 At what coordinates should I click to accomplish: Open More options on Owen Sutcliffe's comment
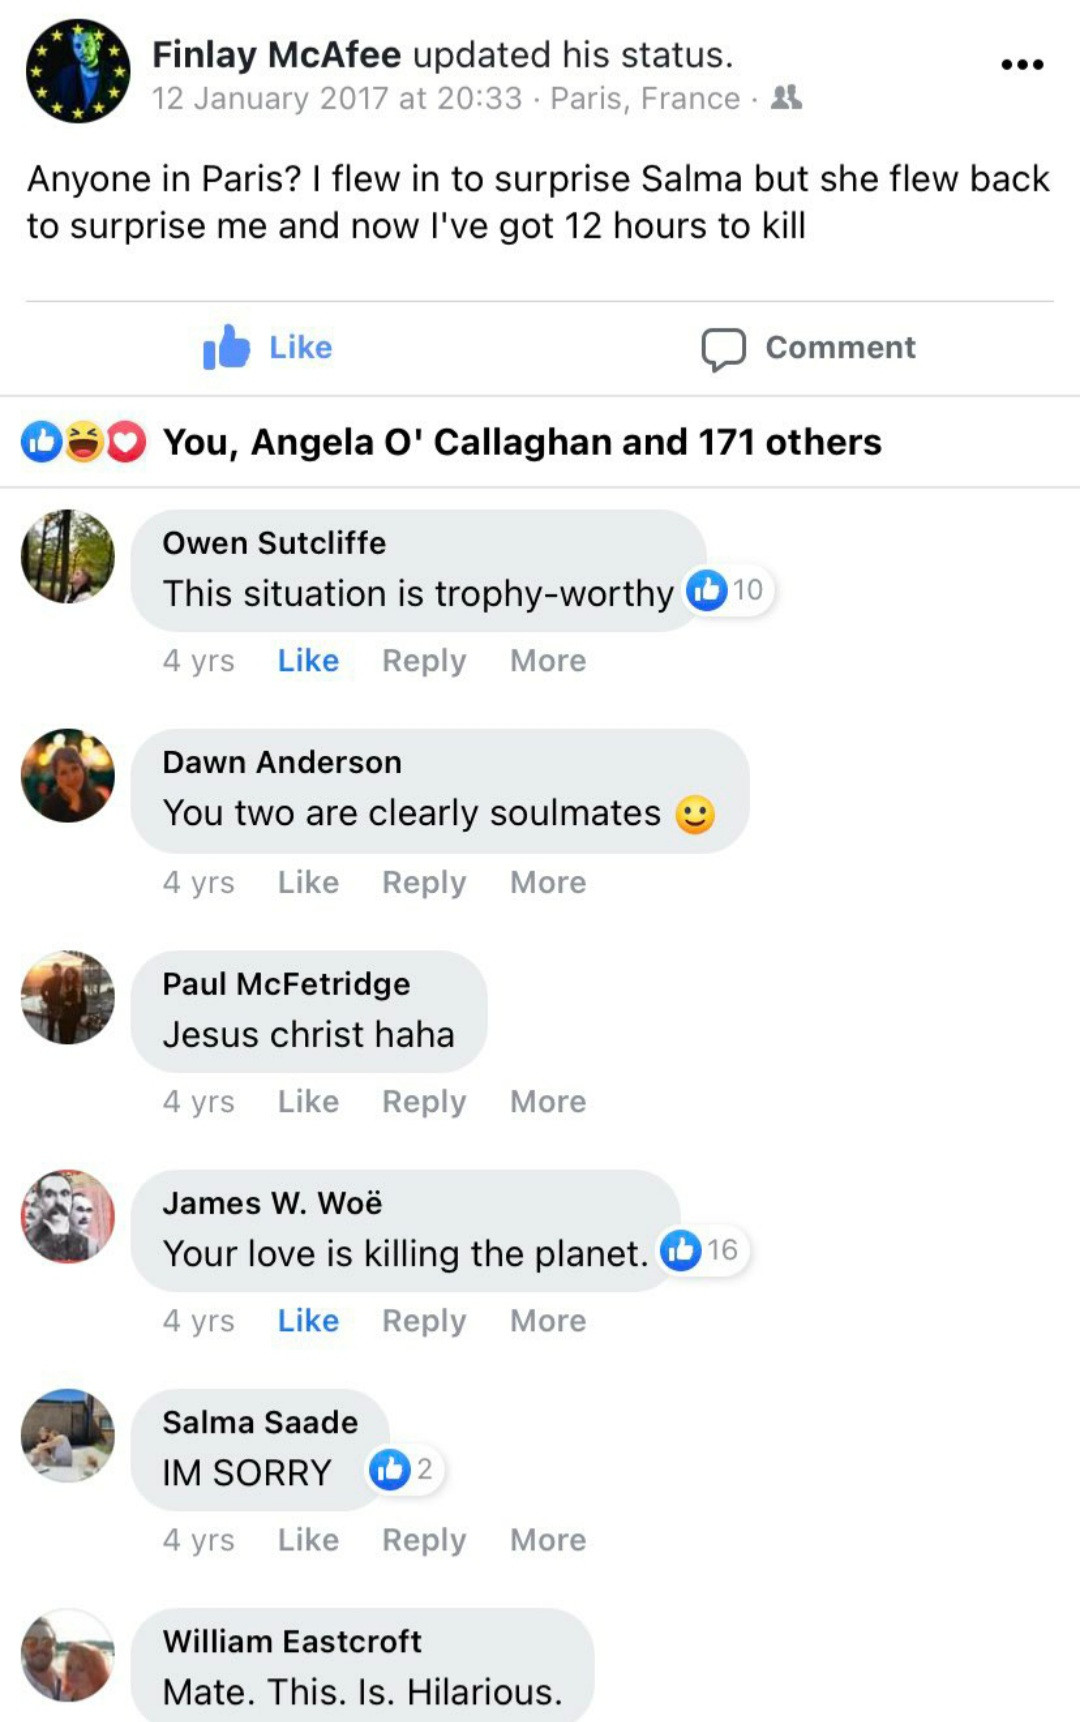[548, 661]
